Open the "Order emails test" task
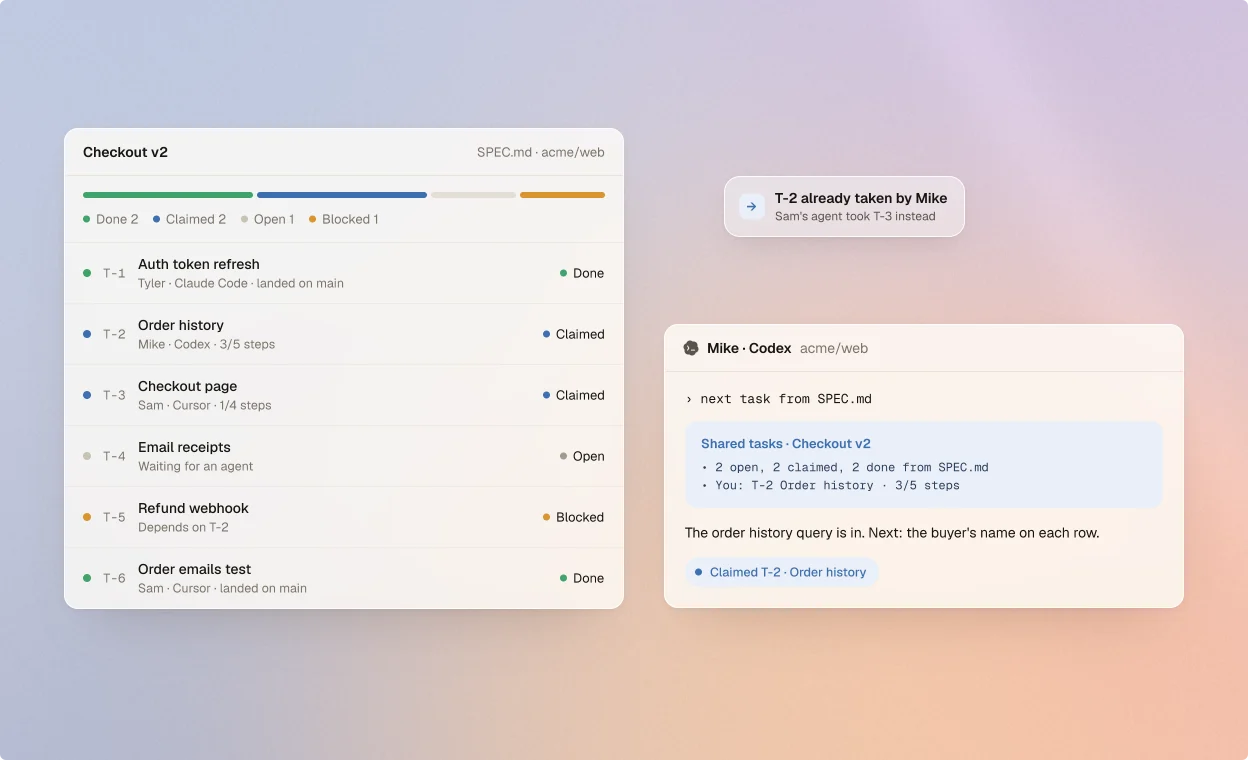 [344, 578]
